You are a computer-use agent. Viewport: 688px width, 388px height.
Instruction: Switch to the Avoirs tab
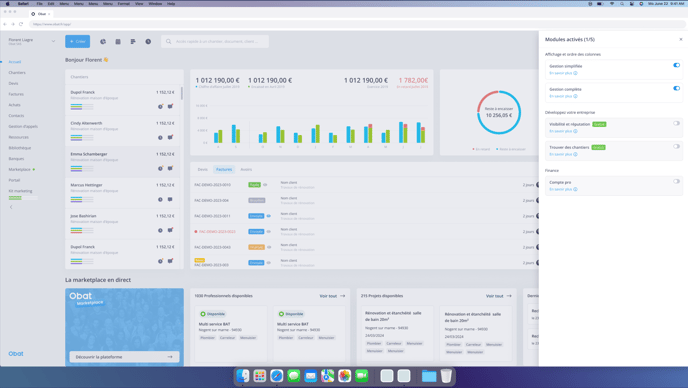(x=246, y=169)
